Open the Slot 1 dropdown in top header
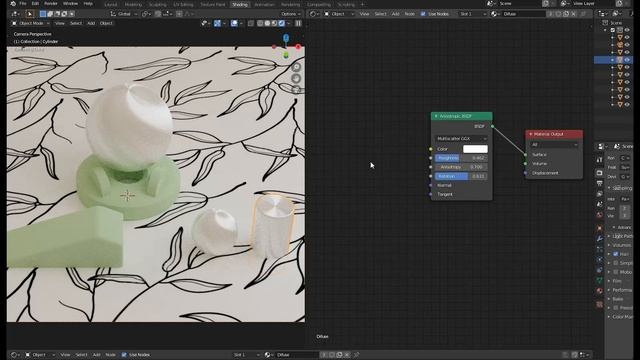Image resolution: width=640 pixels, height=360 pixels. point(472,14)
